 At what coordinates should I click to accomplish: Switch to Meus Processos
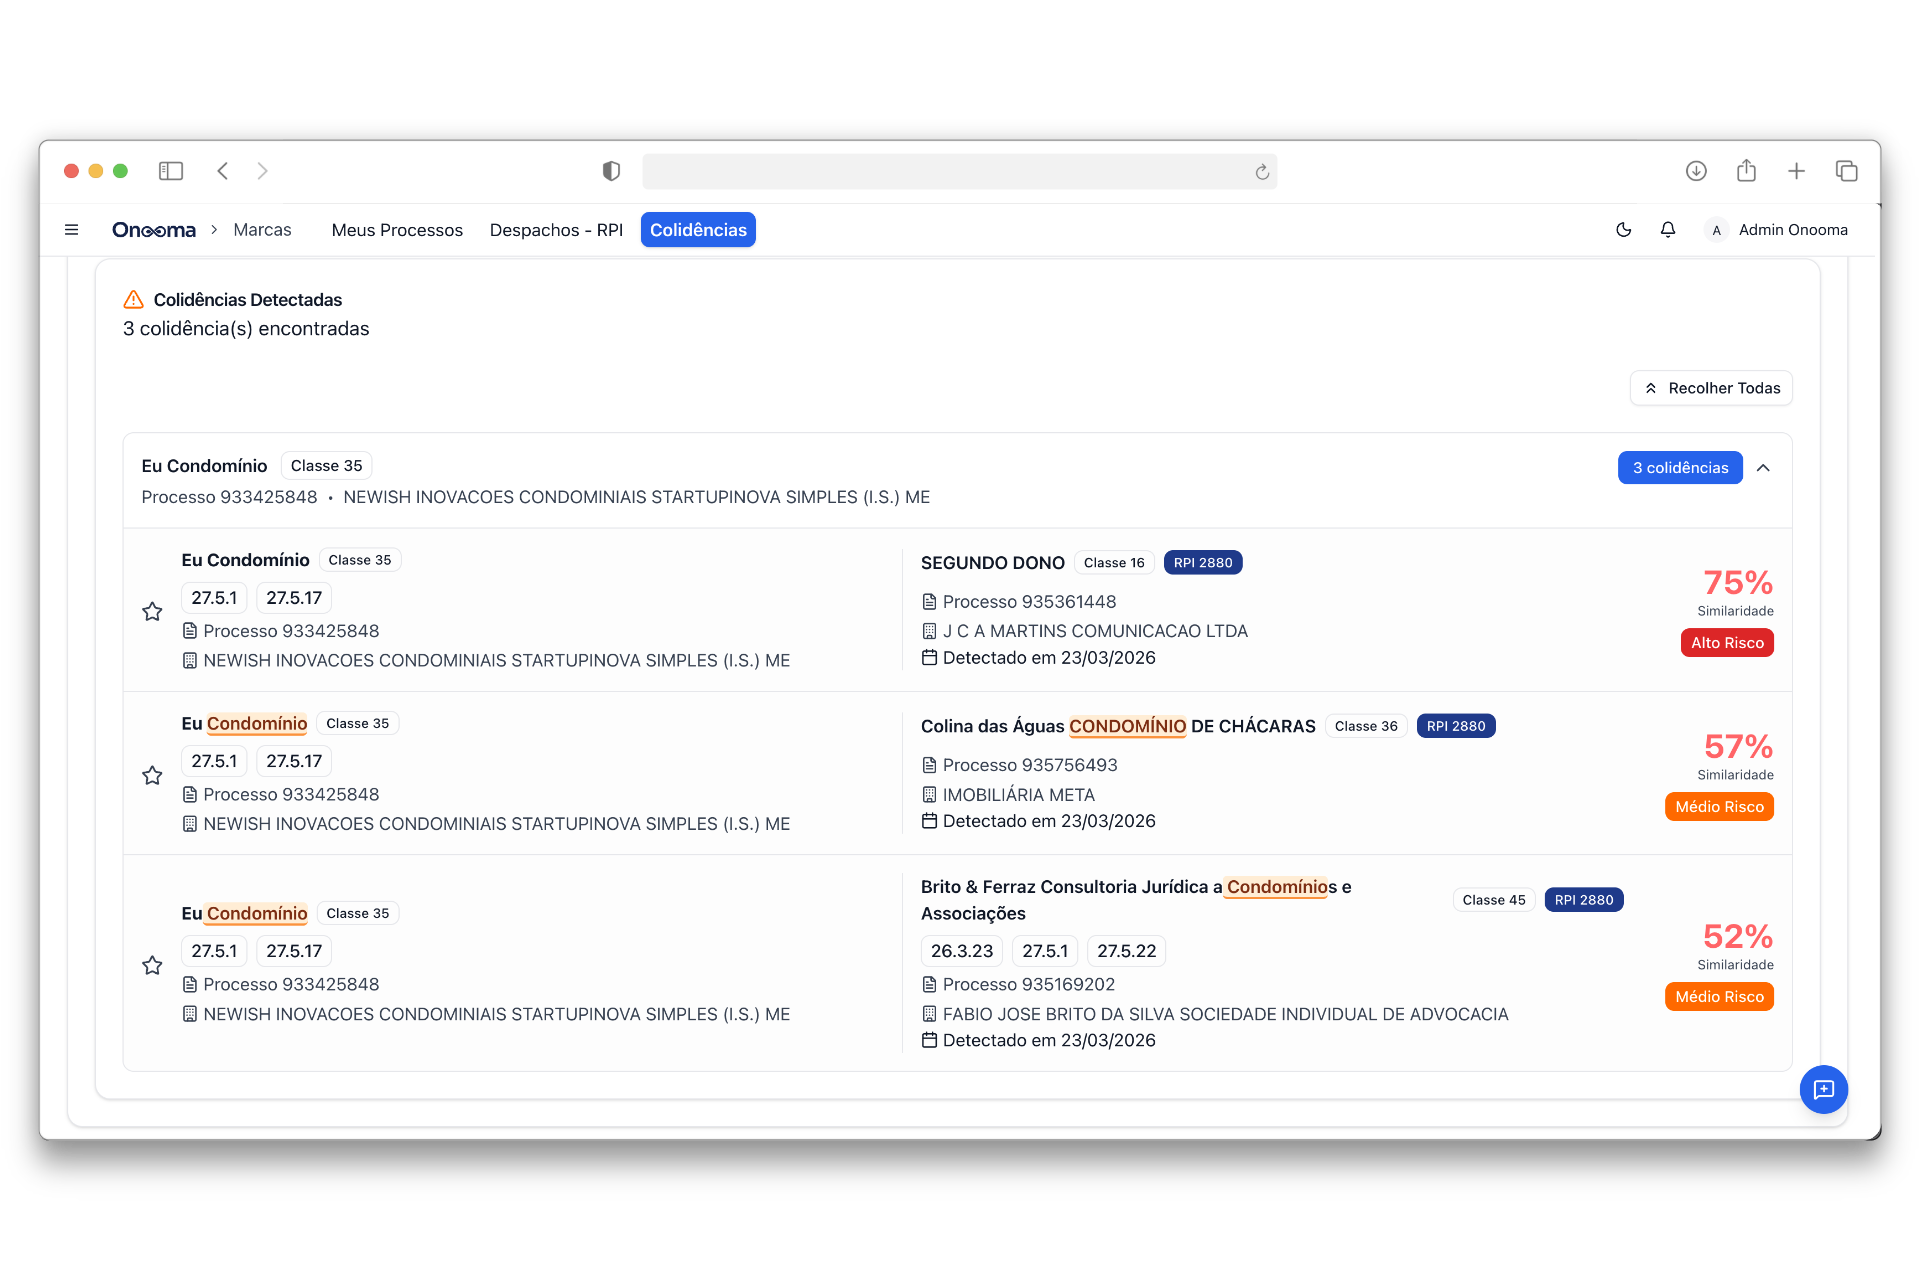coord(397,229)
